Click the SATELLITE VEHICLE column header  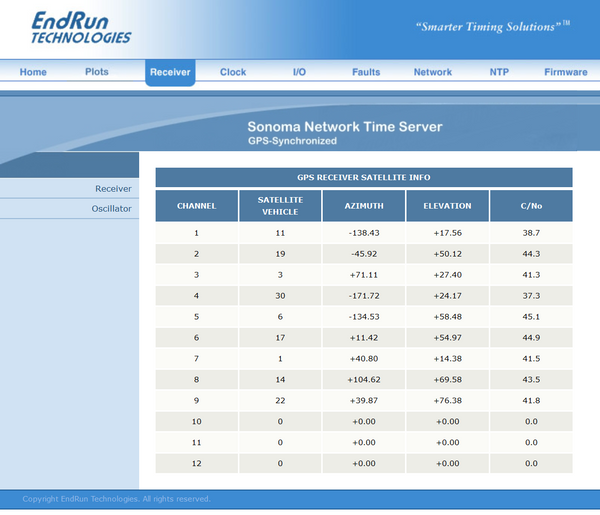280,206
